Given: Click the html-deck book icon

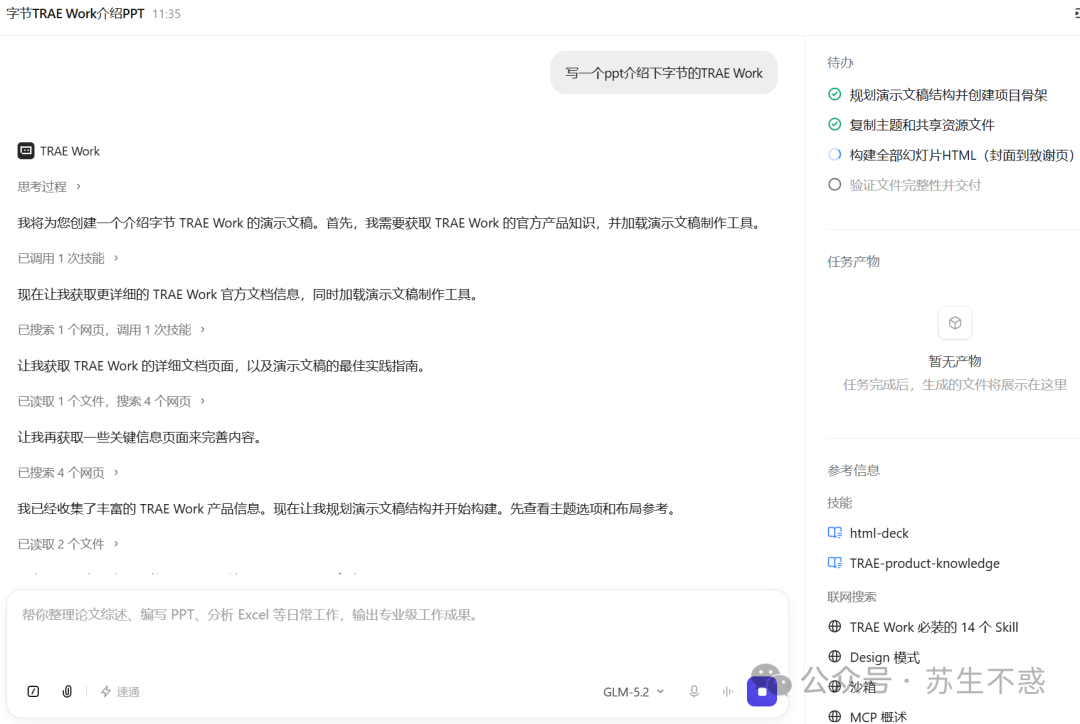Looking at the screenshot, I should 835,532.
